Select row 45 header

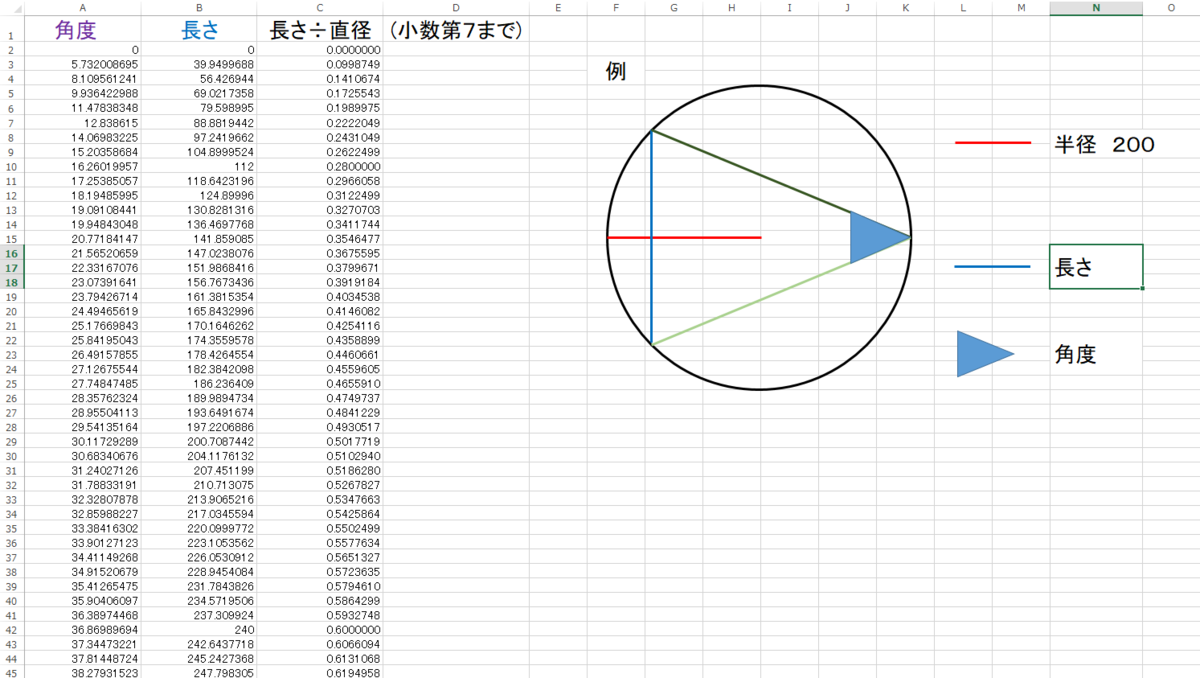click(11, 673)
